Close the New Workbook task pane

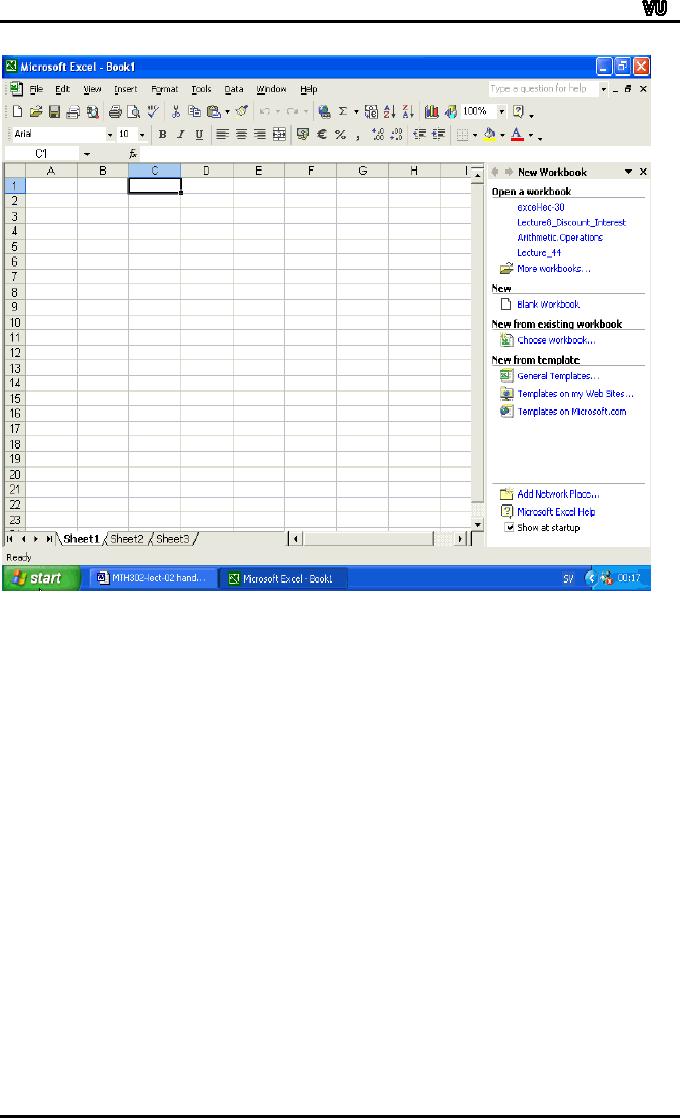(x=643, y=172)
